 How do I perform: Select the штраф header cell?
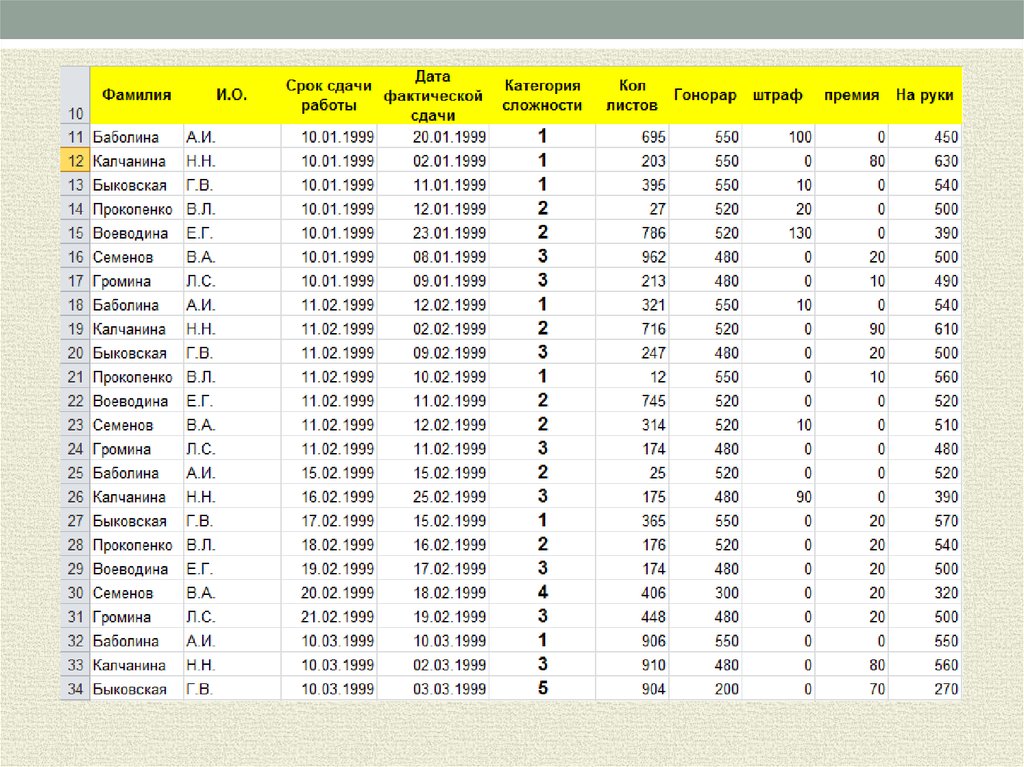[778, 96]
